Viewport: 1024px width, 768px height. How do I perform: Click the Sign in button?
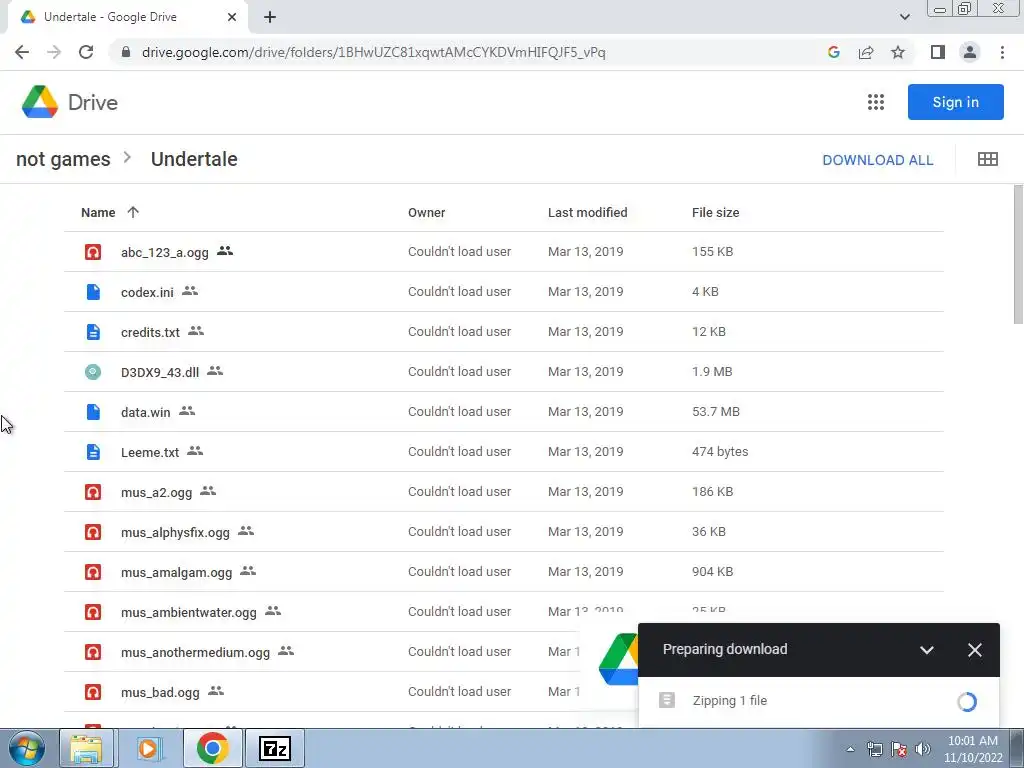click(x=955, y=102)
